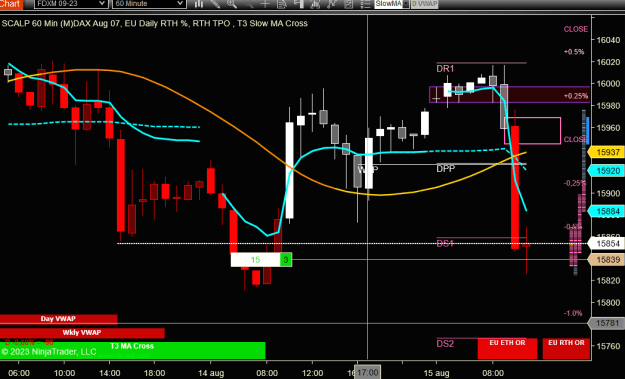Click the 15884 cyan price marker

[x=607, y=211]
